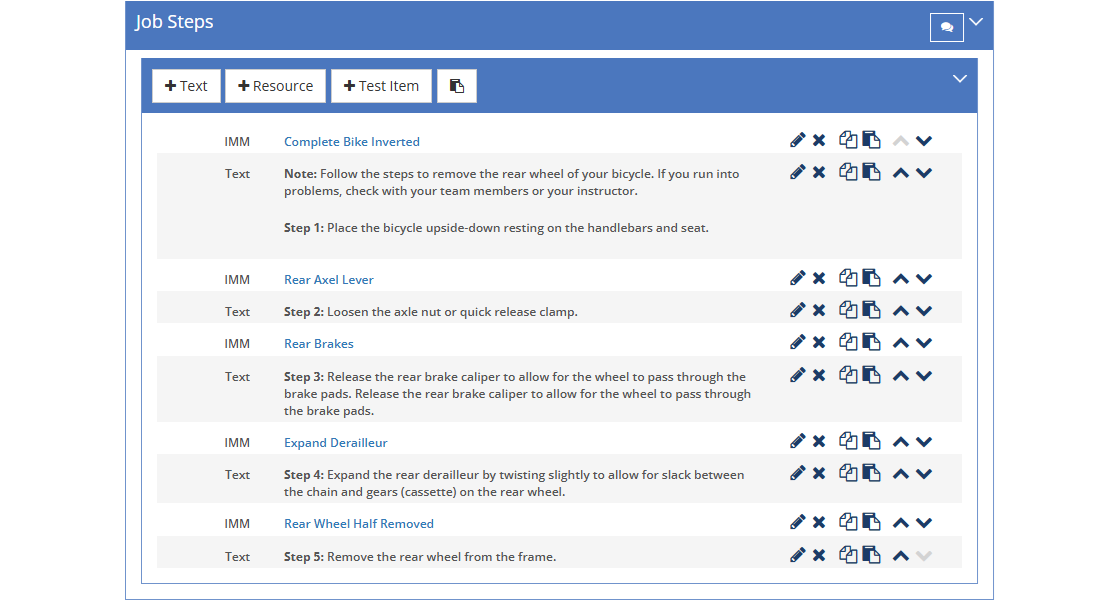This screenshot has height=601, width=1120.
Task: Move the Step 1 text row down
Action: coord(924,173)
